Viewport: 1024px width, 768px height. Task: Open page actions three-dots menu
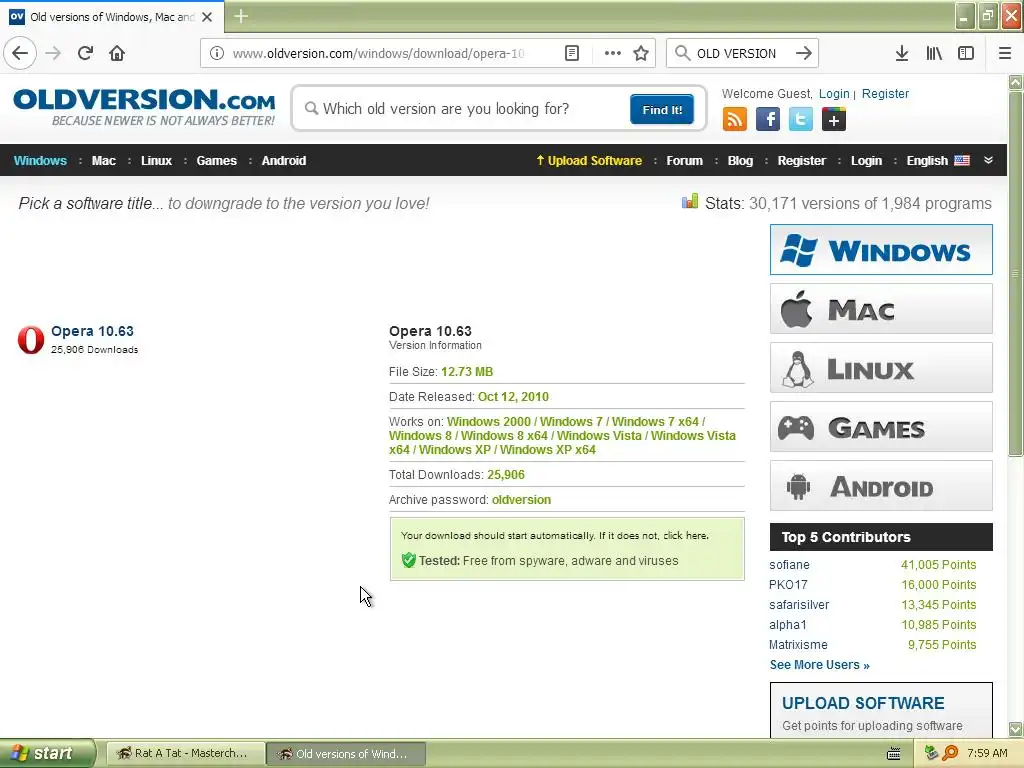(x=613, y=53)
